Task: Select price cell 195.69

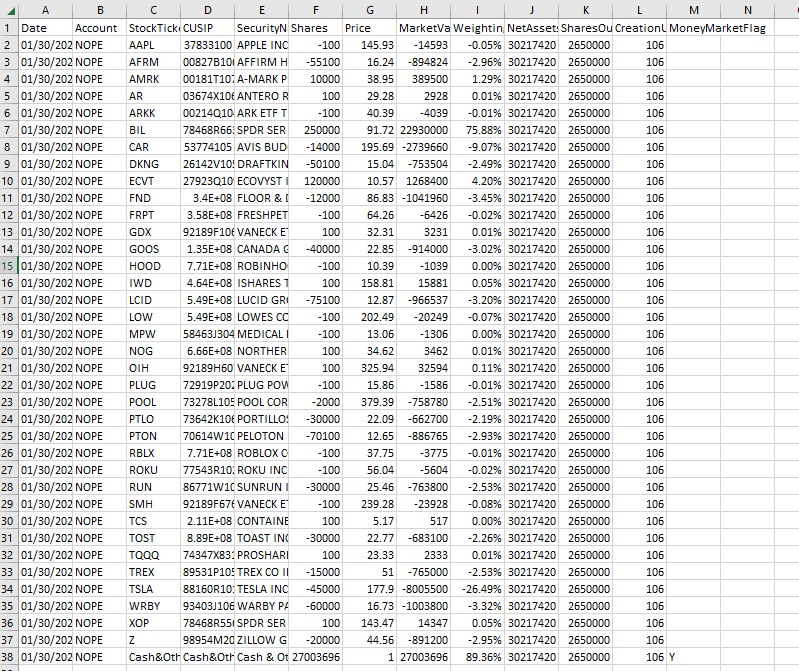Action: click(369, 147)
